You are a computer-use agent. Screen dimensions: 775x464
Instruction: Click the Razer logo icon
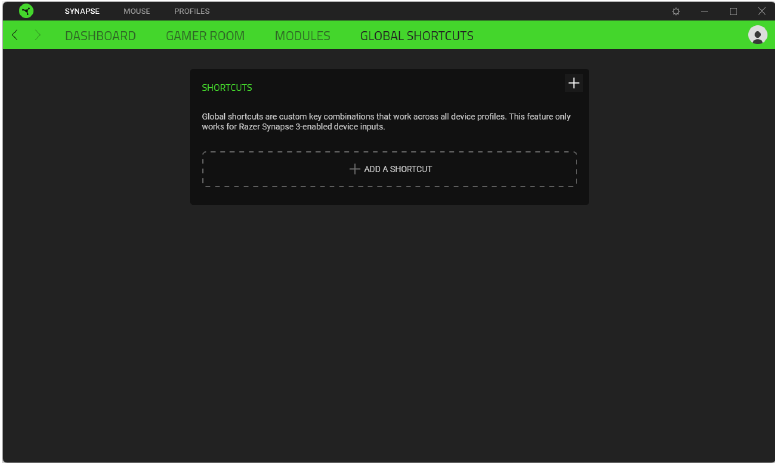pyautogui.click(x=26, y=10)
